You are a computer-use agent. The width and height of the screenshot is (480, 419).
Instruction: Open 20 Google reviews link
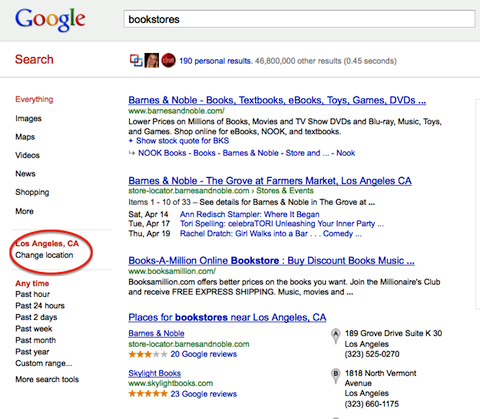pos(204,354)
